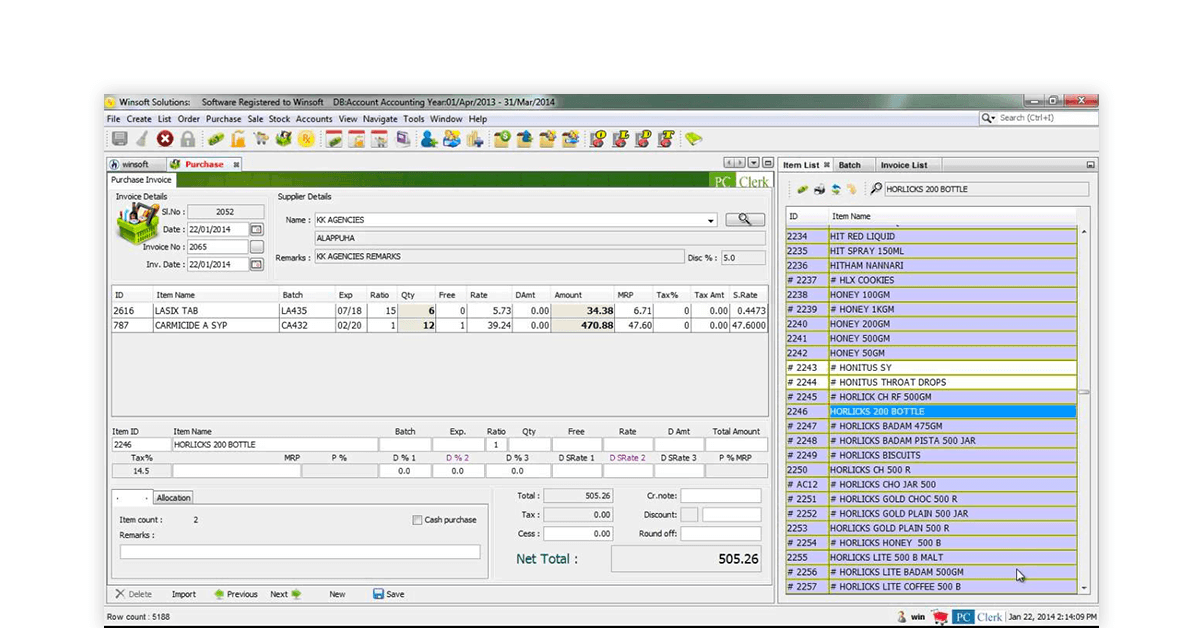1200x628 pixels.
Task: Click the add person toolbar icon
Action: pos(429,139)
